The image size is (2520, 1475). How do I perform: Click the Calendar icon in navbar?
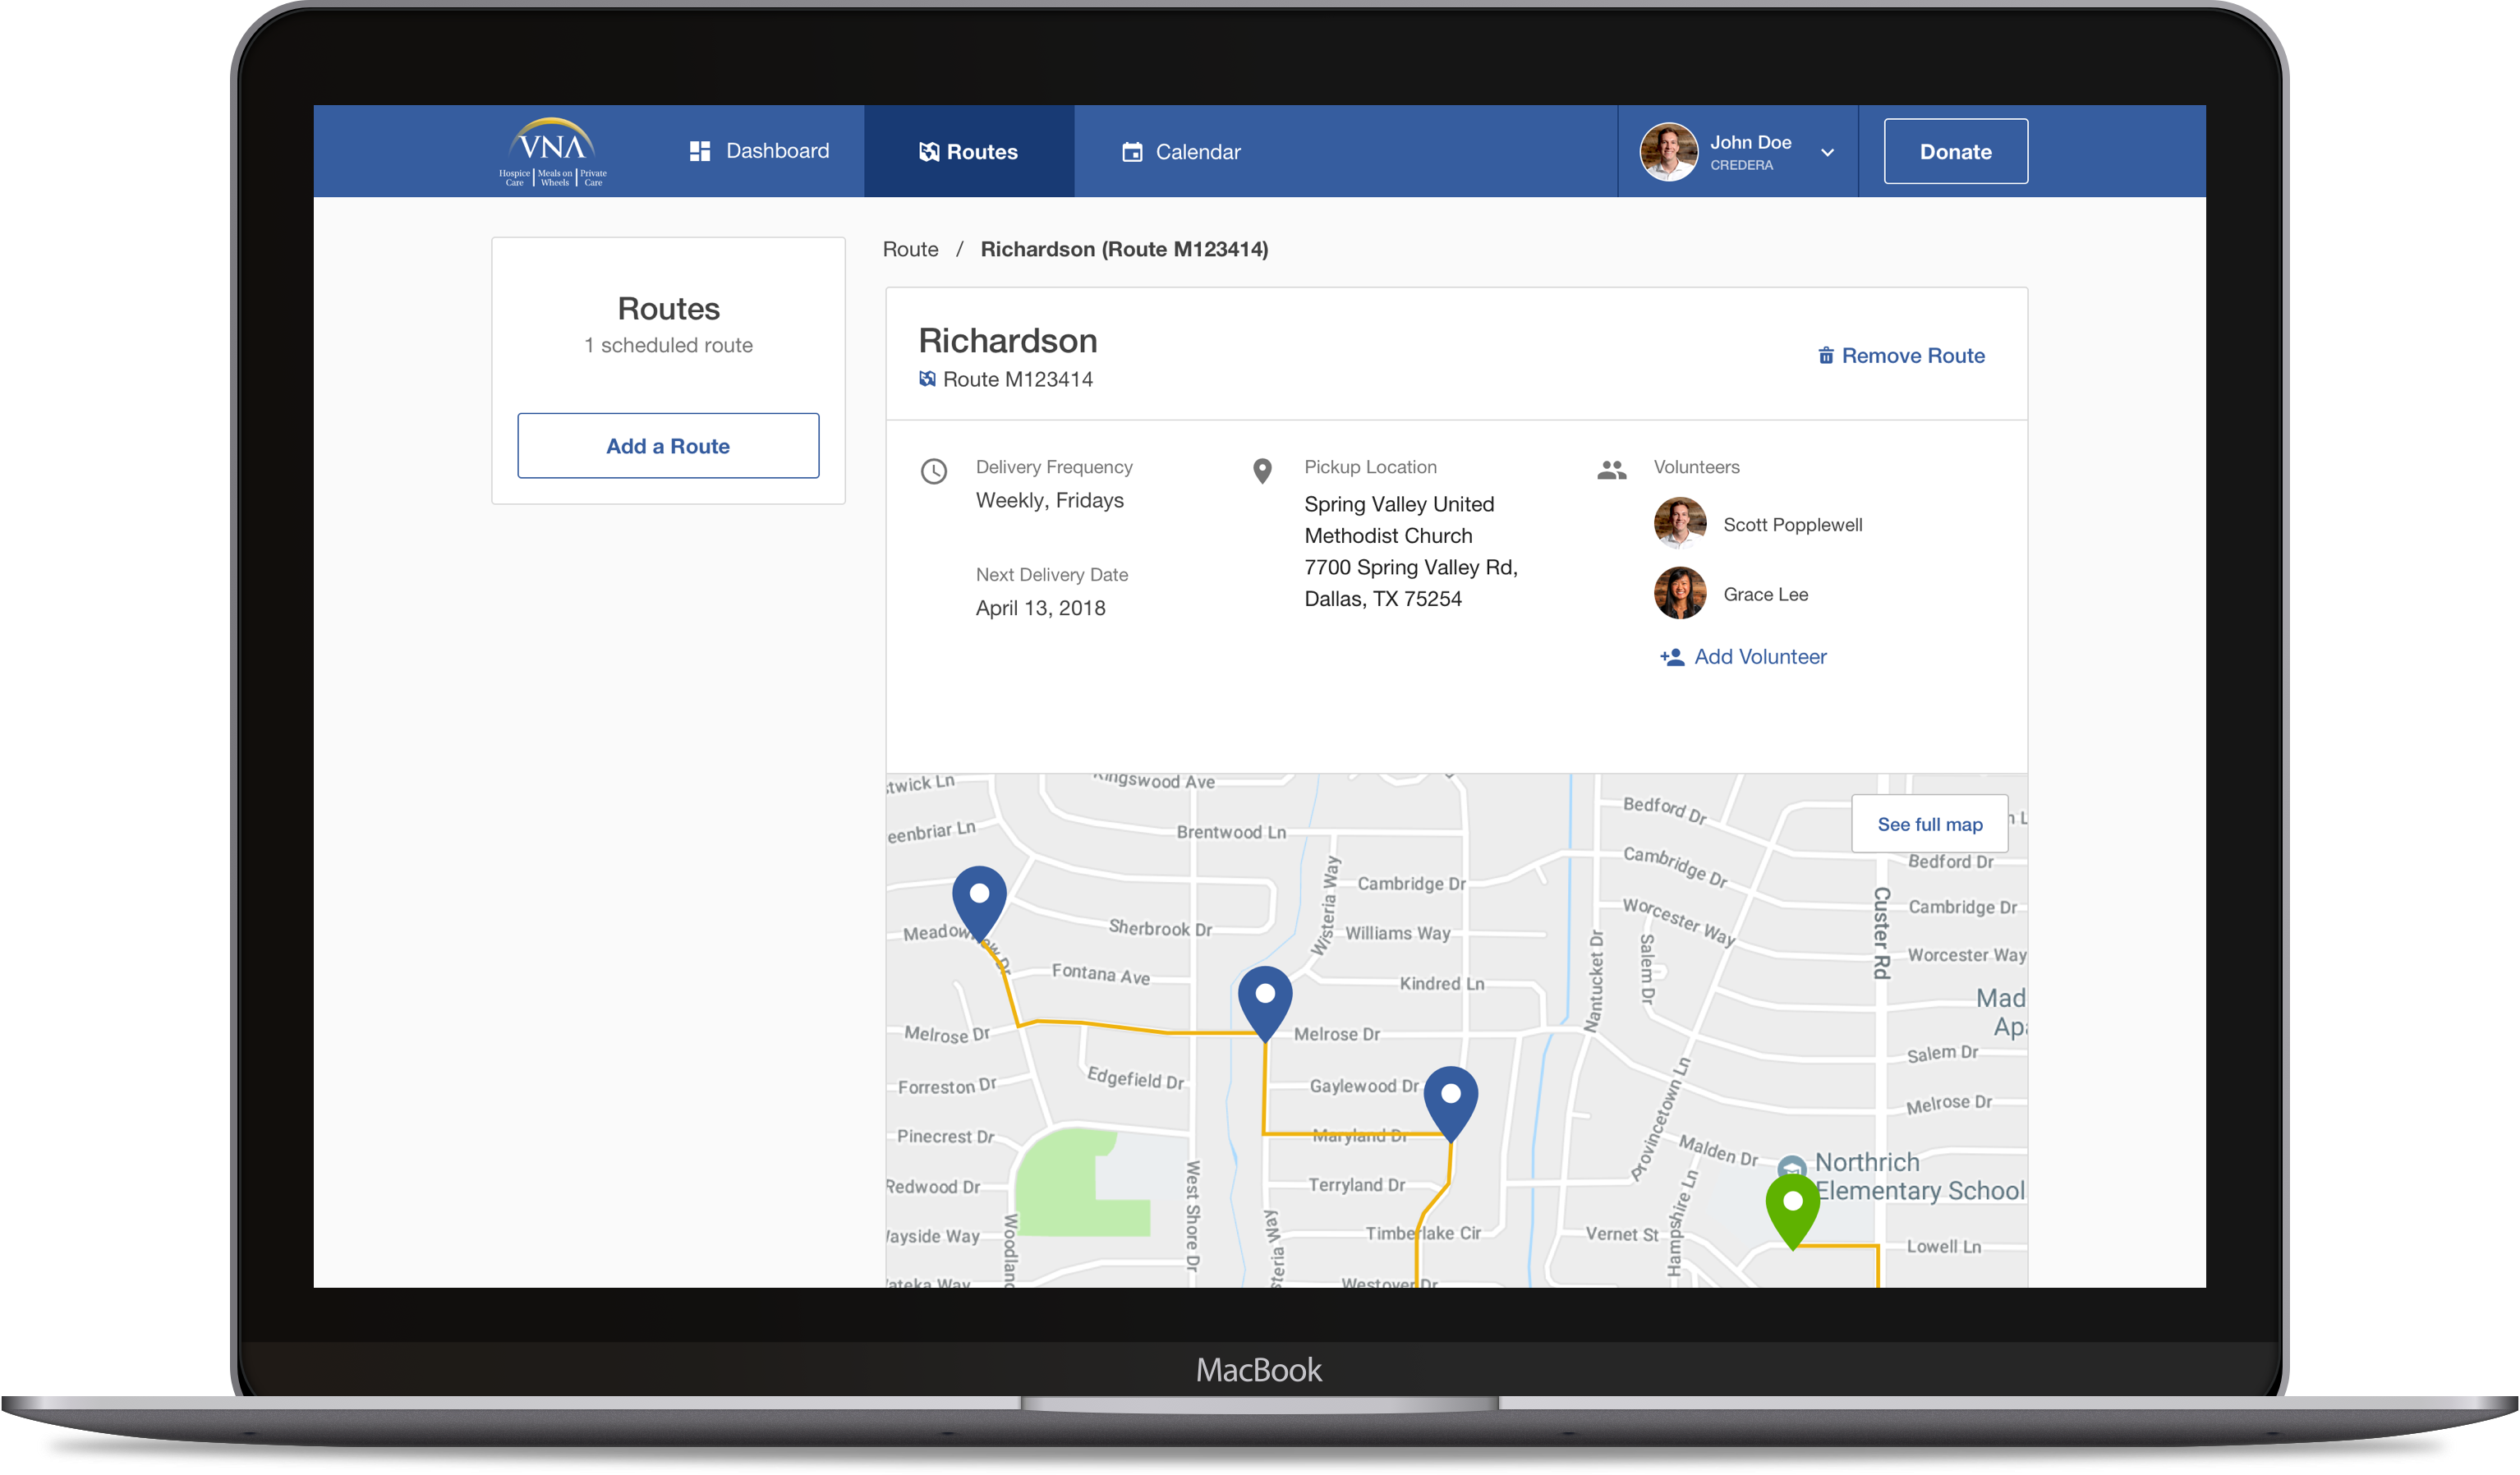[1132, 151]
